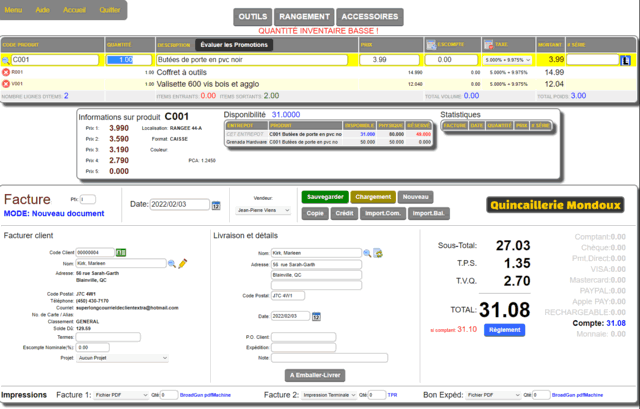640x409 pixels.
Task: Click the delivery Code Postal field
Action: tap(288, 296)
